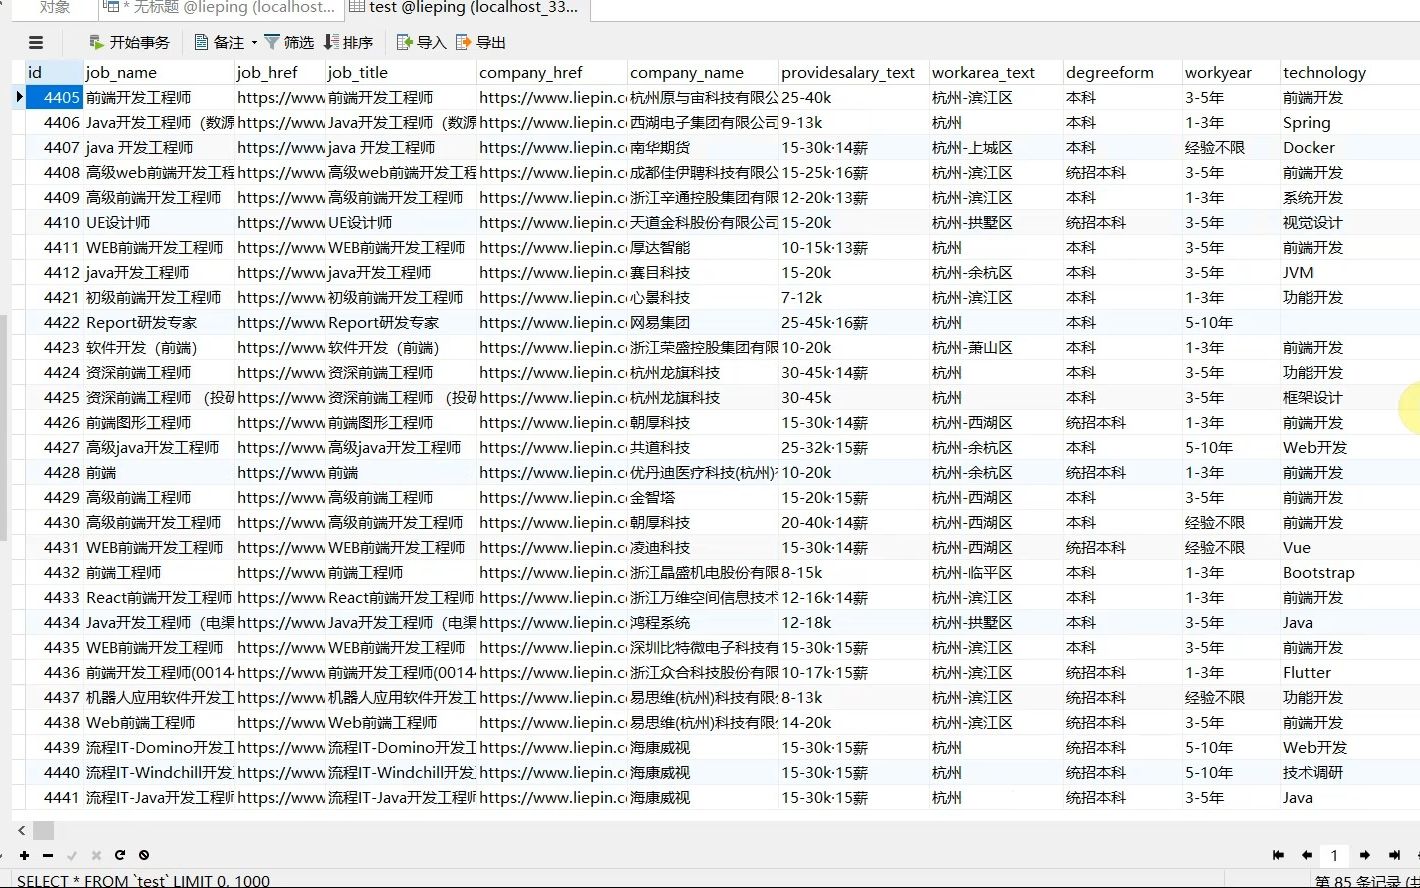Click the degreeform column header

pyautogui.click(x=1123, y=72)
